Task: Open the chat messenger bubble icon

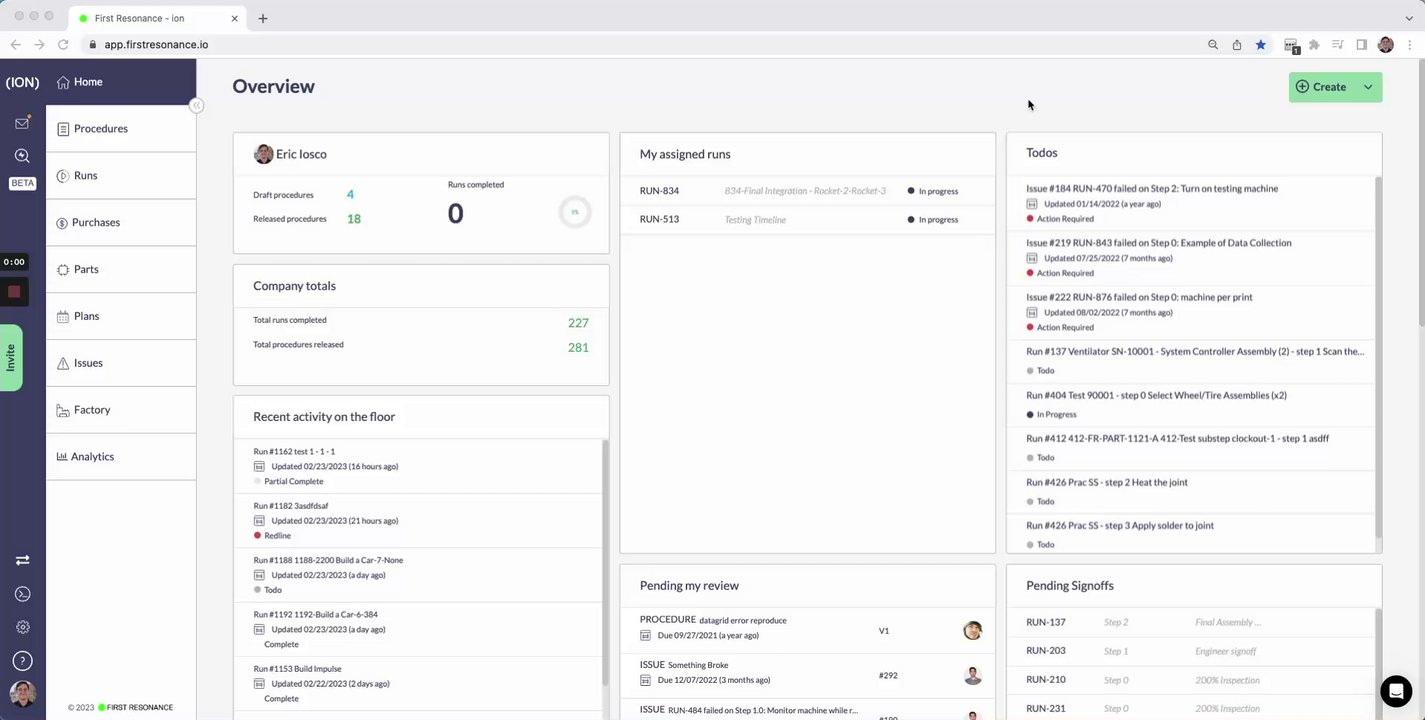Action: [1395, 691]
